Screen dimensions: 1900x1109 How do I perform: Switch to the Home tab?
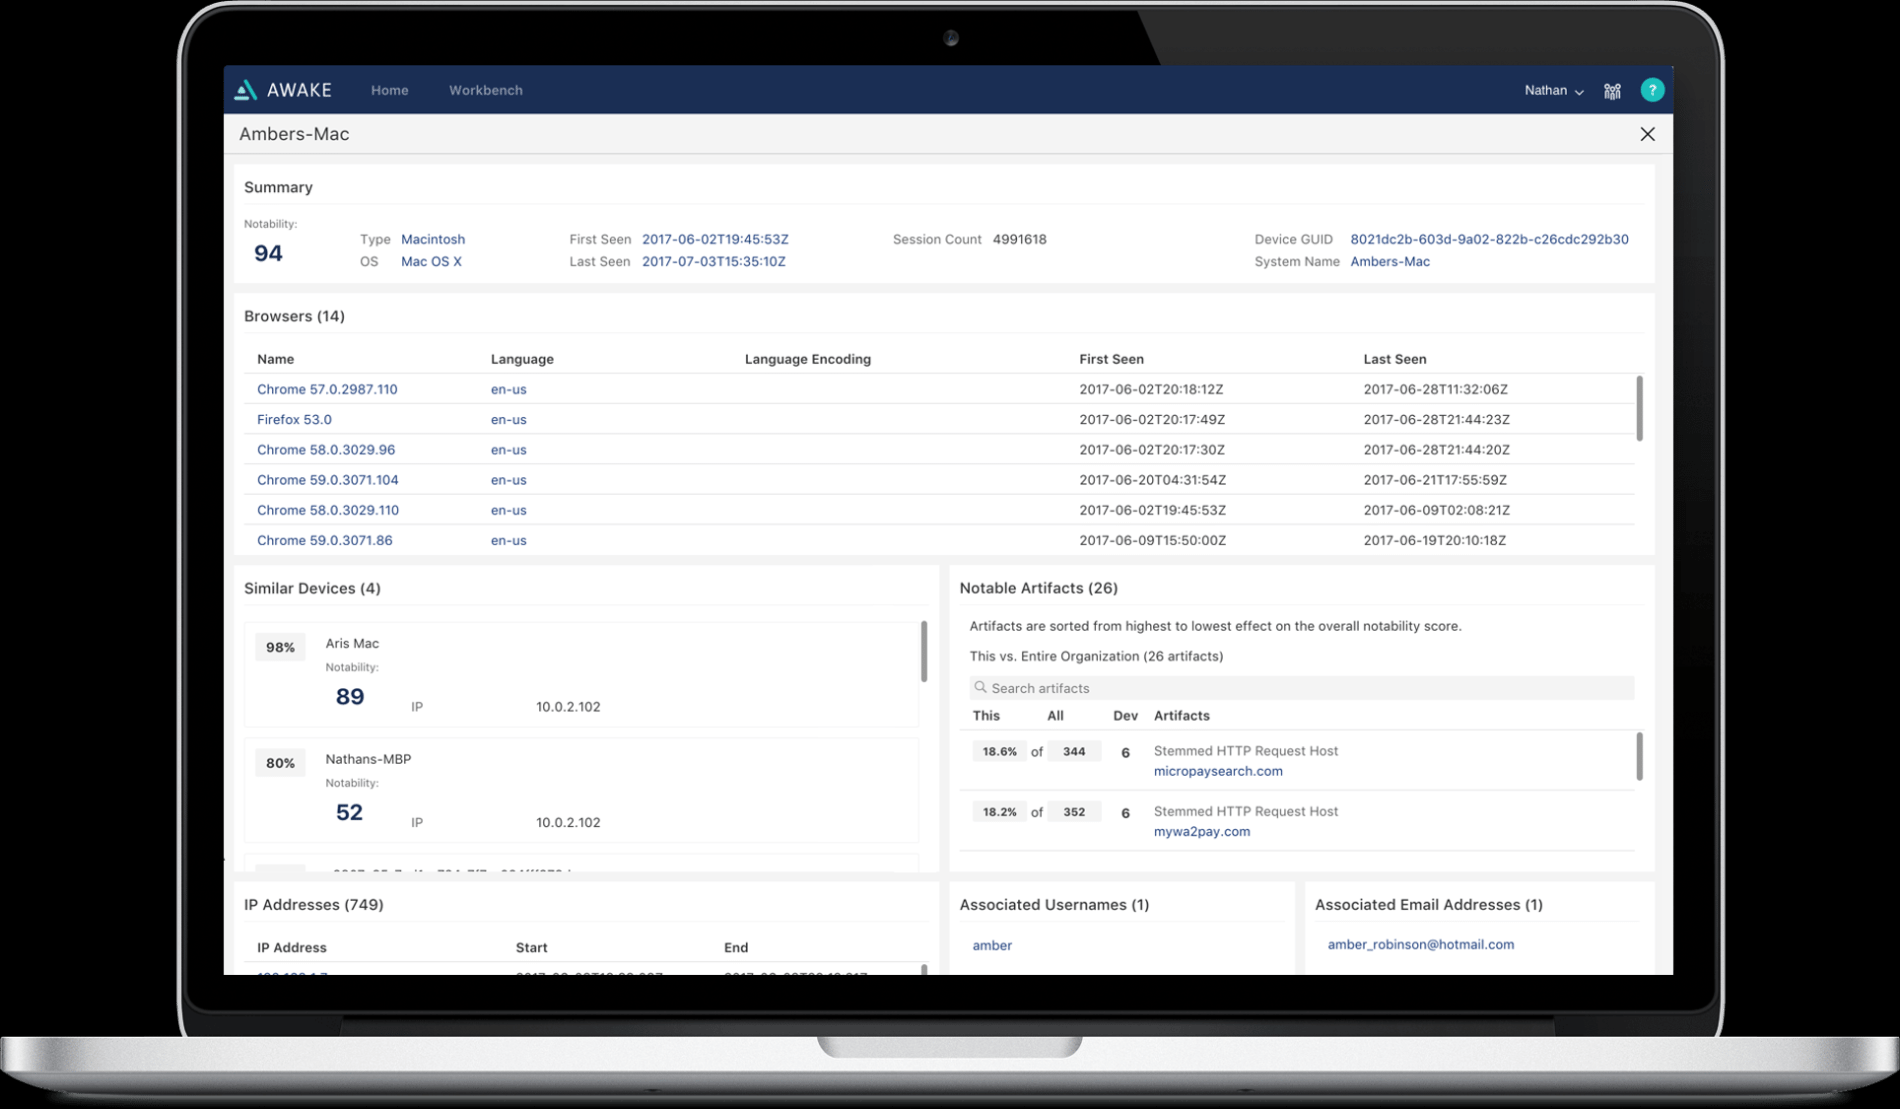[x=389, y=90]
